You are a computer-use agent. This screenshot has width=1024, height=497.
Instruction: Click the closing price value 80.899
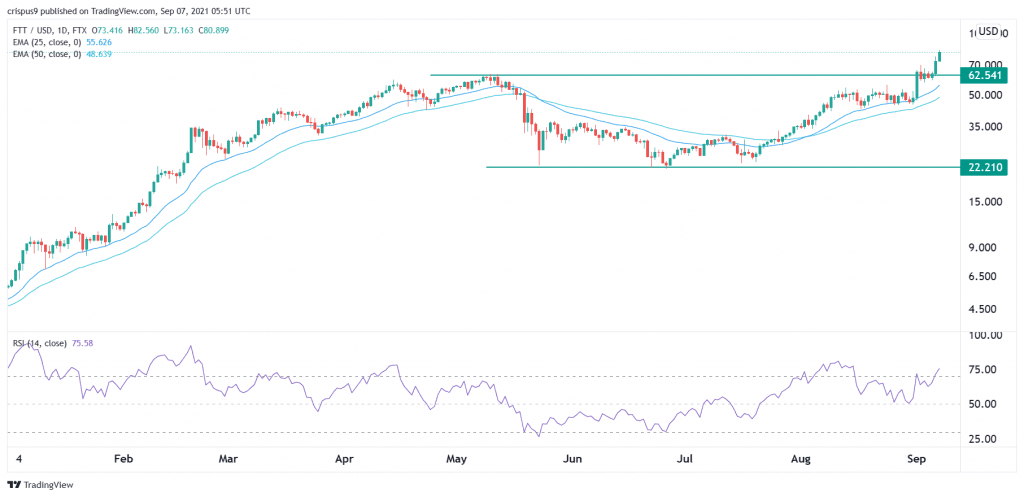tap(213, 30)
